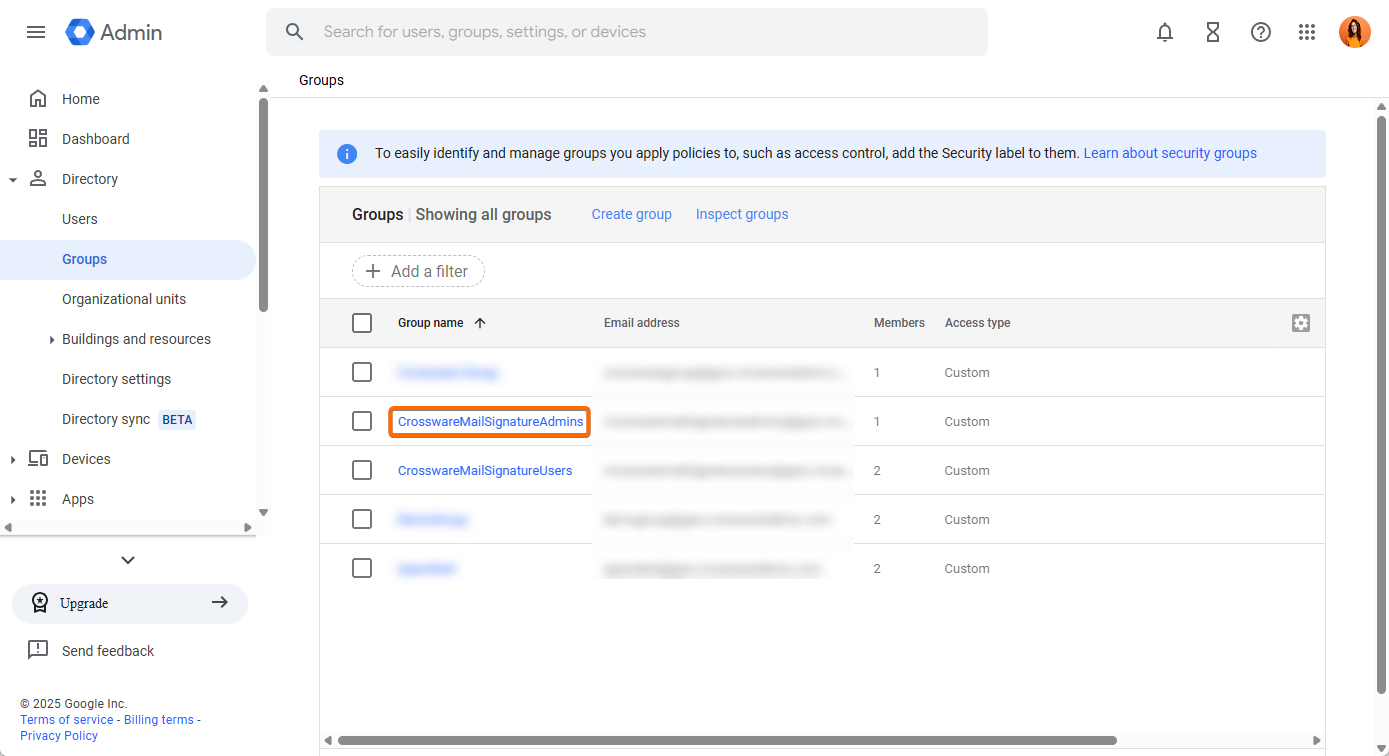Viewport: 1389px width, 756px height.
Task: Tick the CrosswareMailSignatureAdmins row checkbox
Action: pyautogui.click(x=362, y=421)
